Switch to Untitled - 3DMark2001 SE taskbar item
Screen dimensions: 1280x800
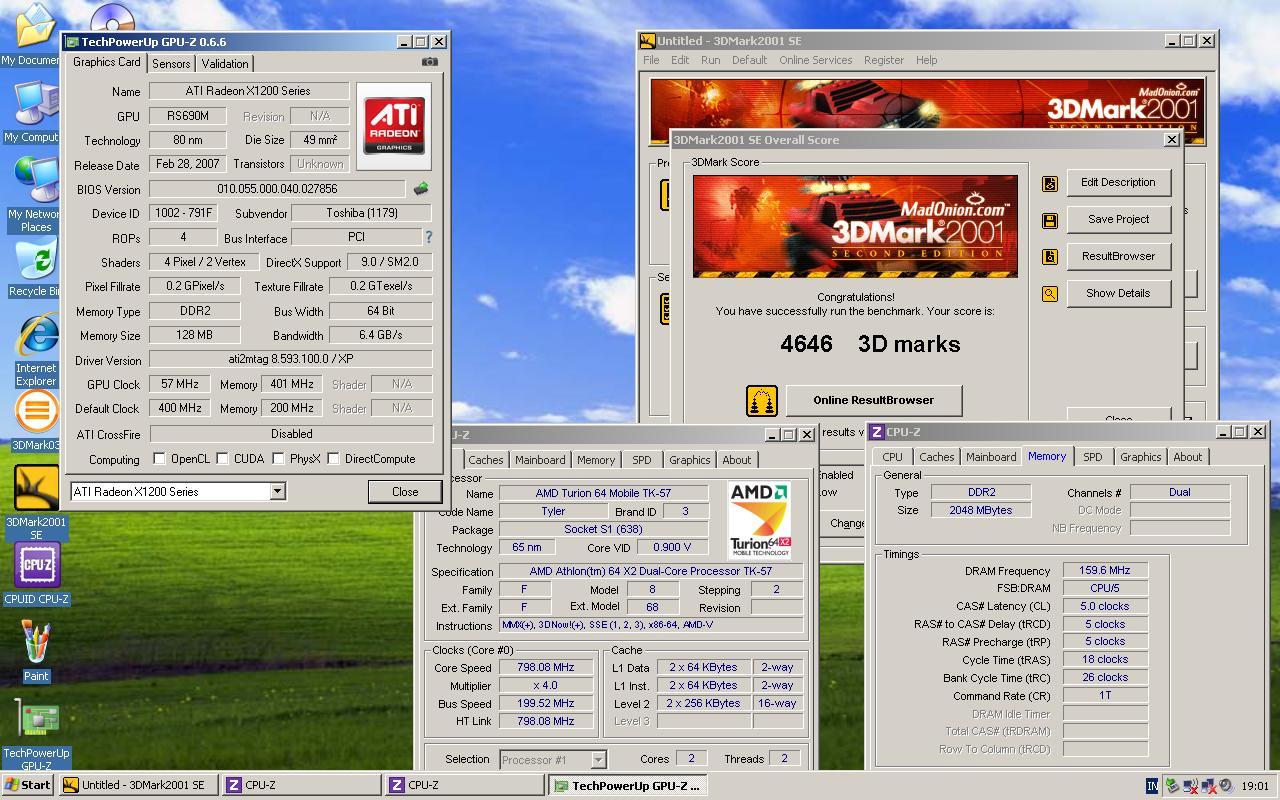tap(136, 785)
